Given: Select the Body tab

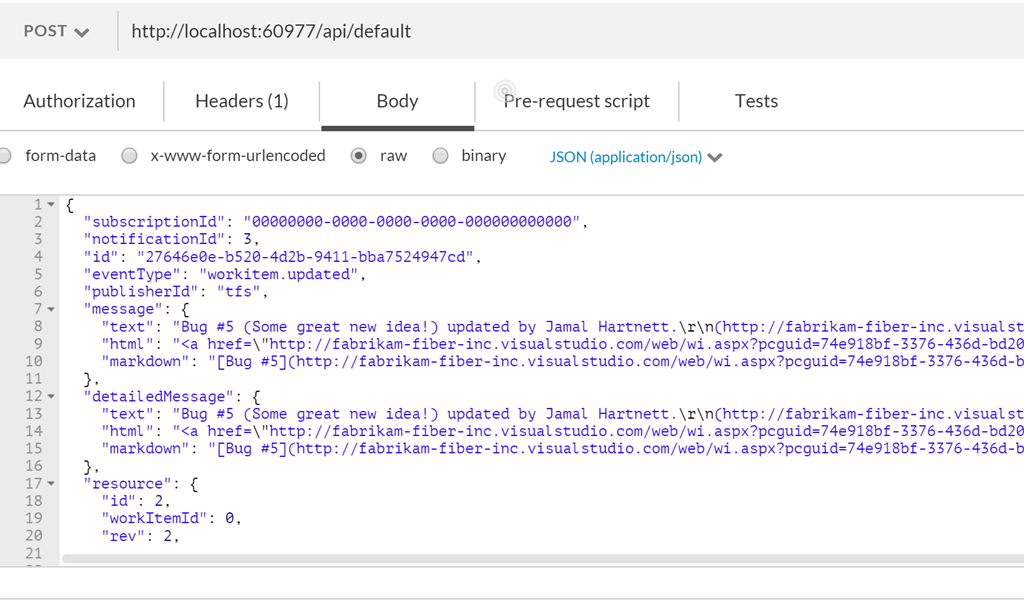Looking at the screenshot, I should pyautogui.click(x=397, y=101).
